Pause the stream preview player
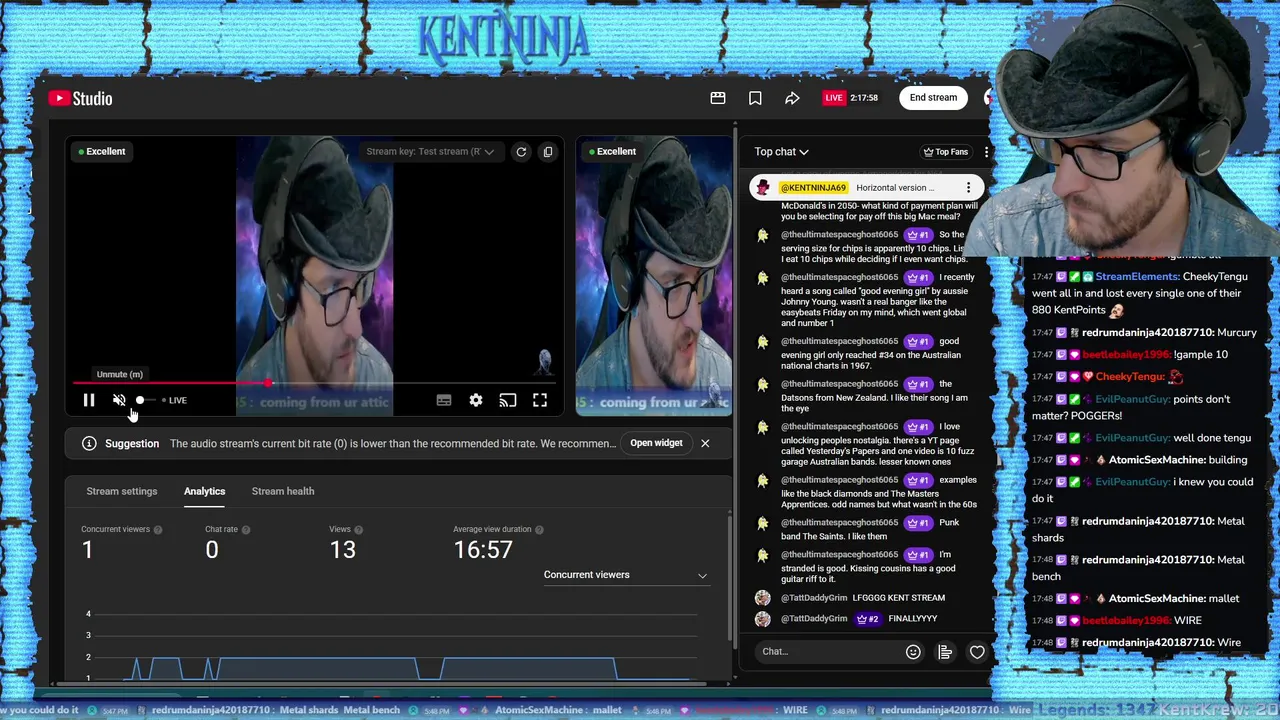Screen dimensions: 1280x720 (89, 400)
